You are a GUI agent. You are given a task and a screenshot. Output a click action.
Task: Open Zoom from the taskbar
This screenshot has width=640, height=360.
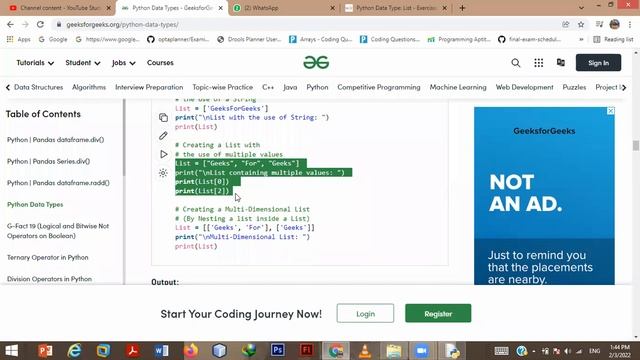(422, 351)
